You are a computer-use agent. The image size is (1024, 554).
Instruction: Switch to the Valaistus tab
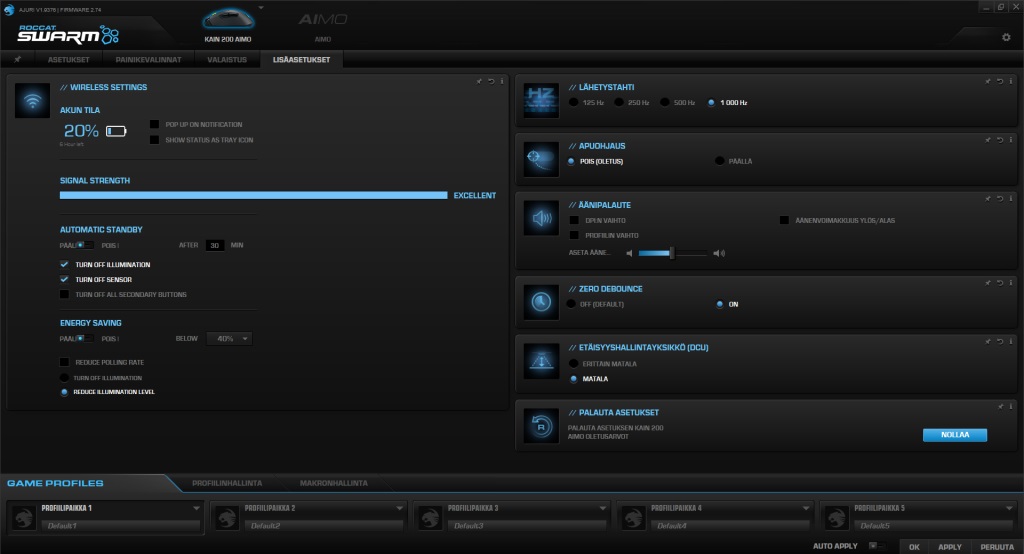point(229,60)
